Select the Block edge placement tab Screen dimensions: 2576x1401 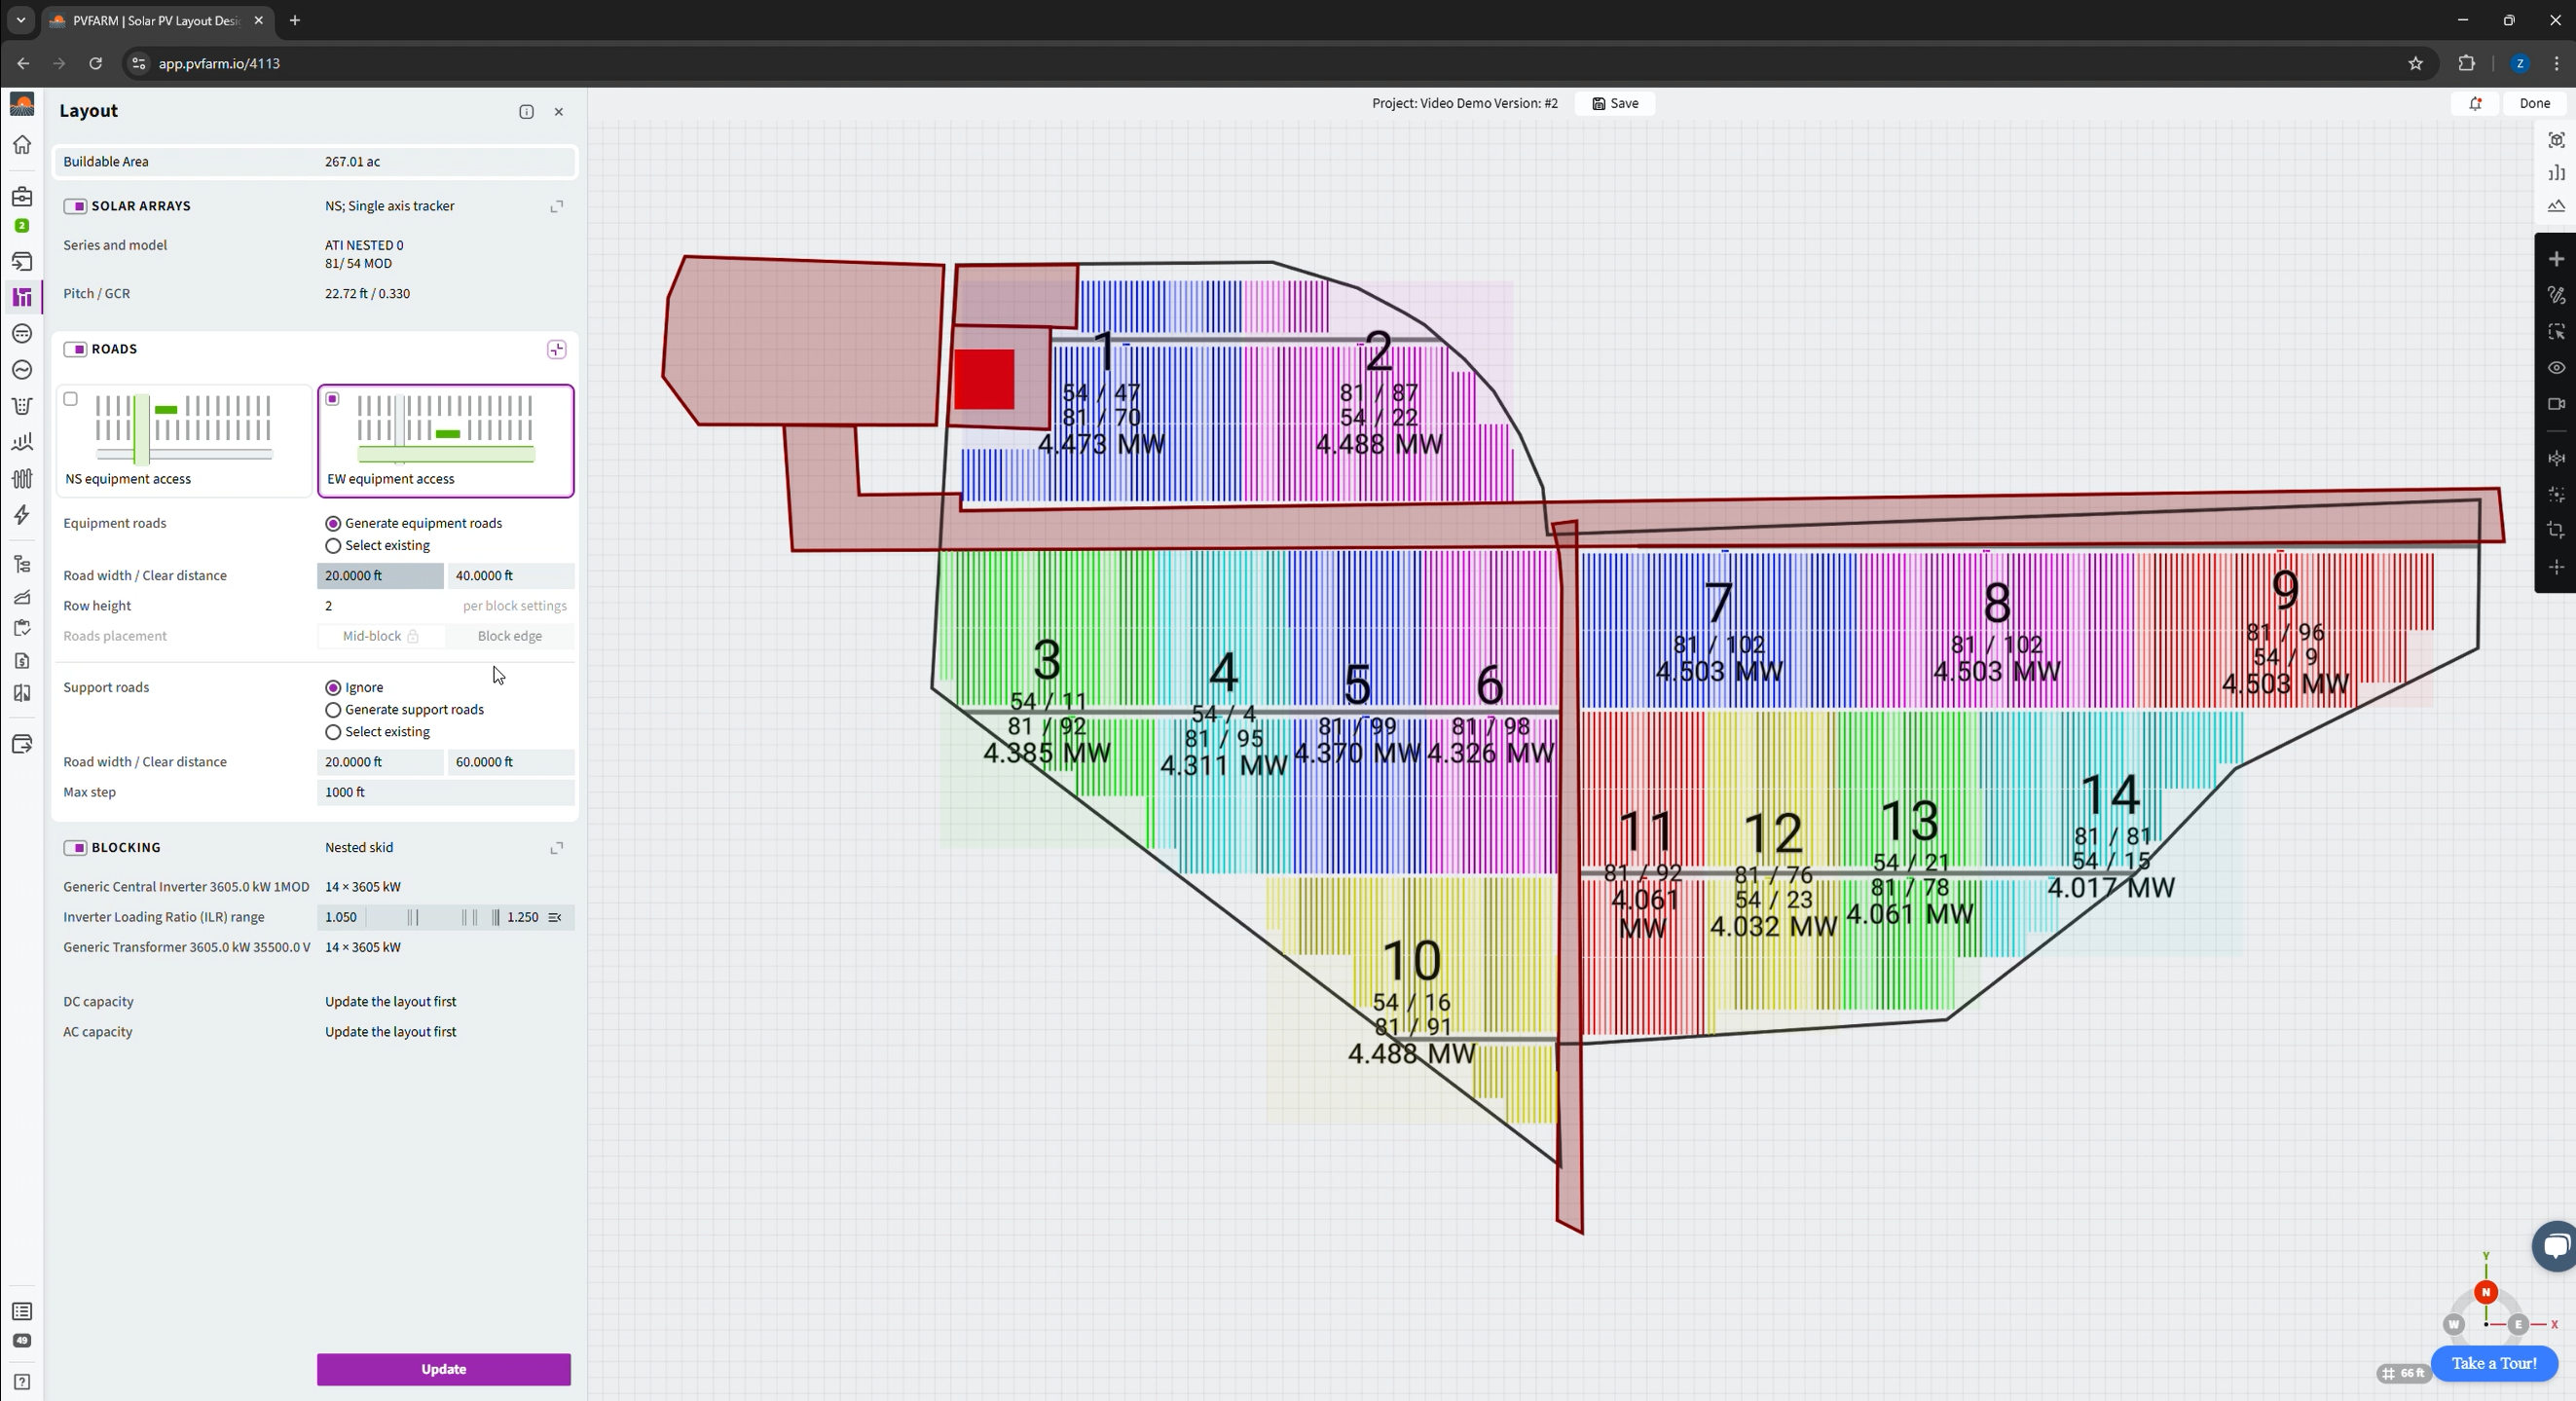[x=510, y=636]
